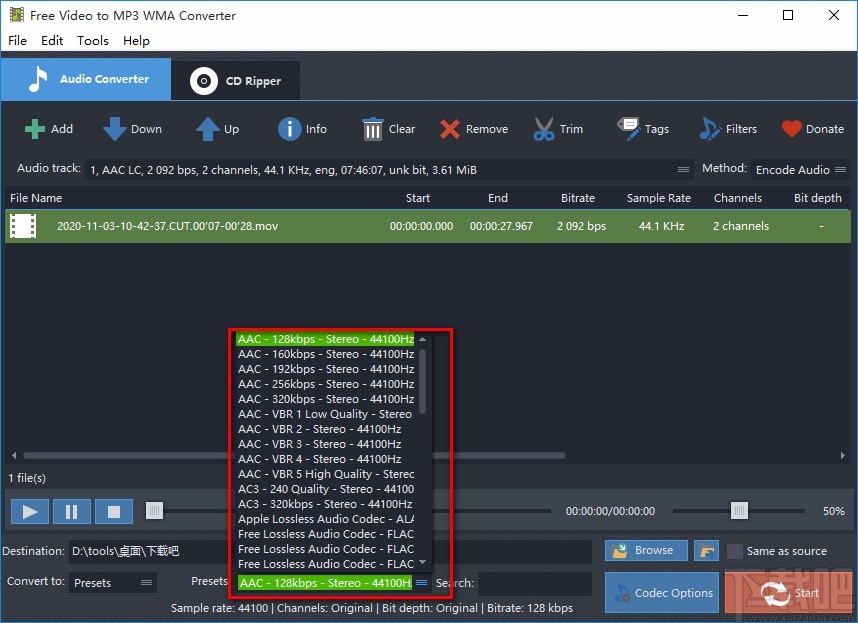Viewport: 858px width, 623px height.
Task: Choose AAC - VBR 2 - Stereo preset
Action: click(326, 429)
